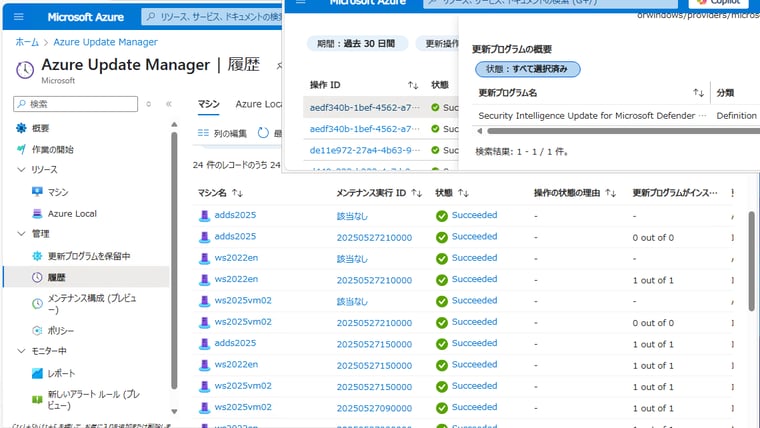Screen dimensions: 760x428
Task: Select マシン under リソース
Action: (58, 192)
